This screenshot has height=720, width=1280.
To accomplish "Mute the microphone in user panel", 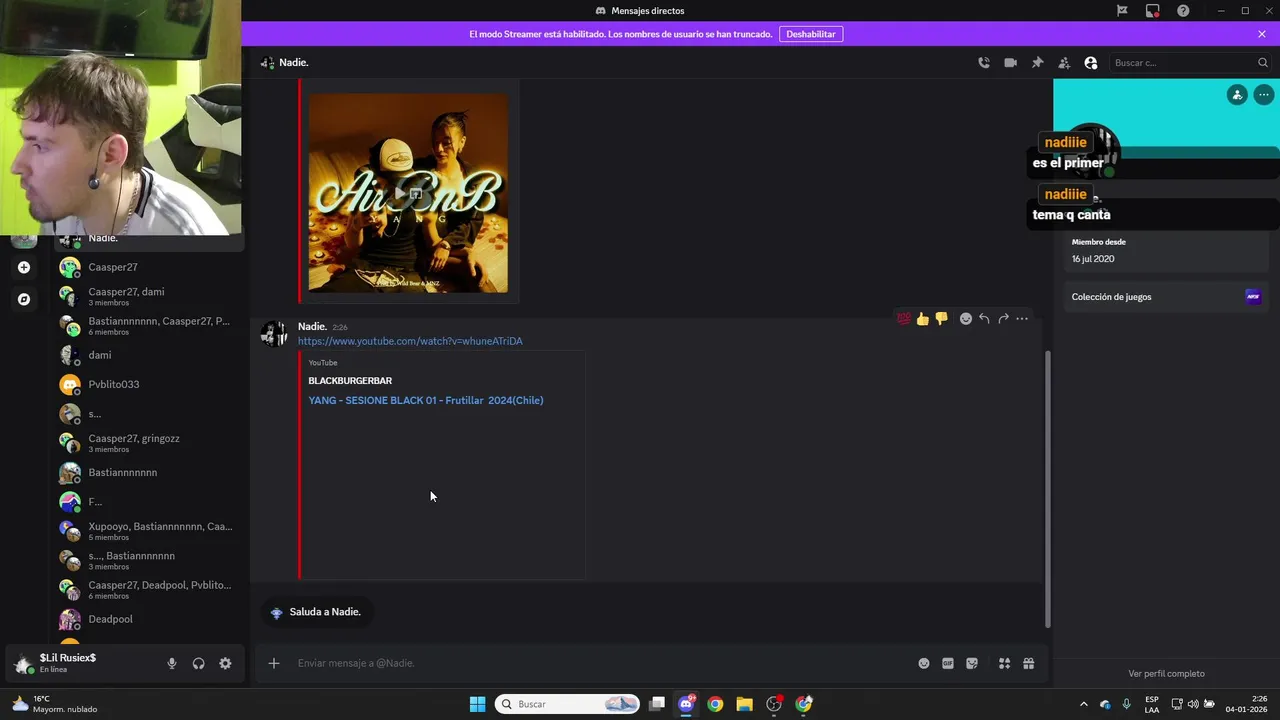I will click(172, 663).
